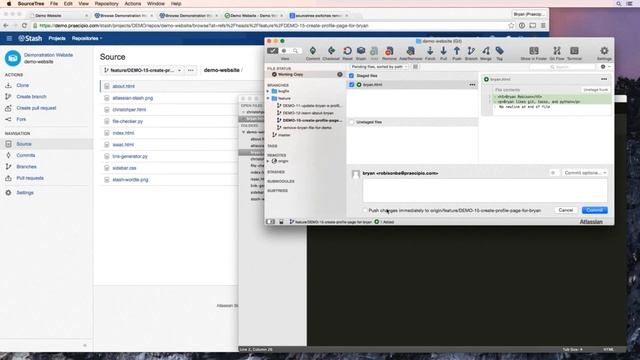Toggle the Unstaged files checkbox
This screenshot has height=360, width=640.
(x=351, y=122)
